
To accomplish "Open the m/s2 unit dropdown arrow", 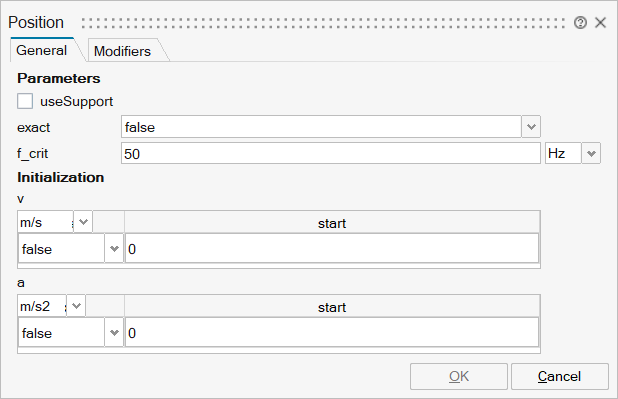I will coord(76,306).
